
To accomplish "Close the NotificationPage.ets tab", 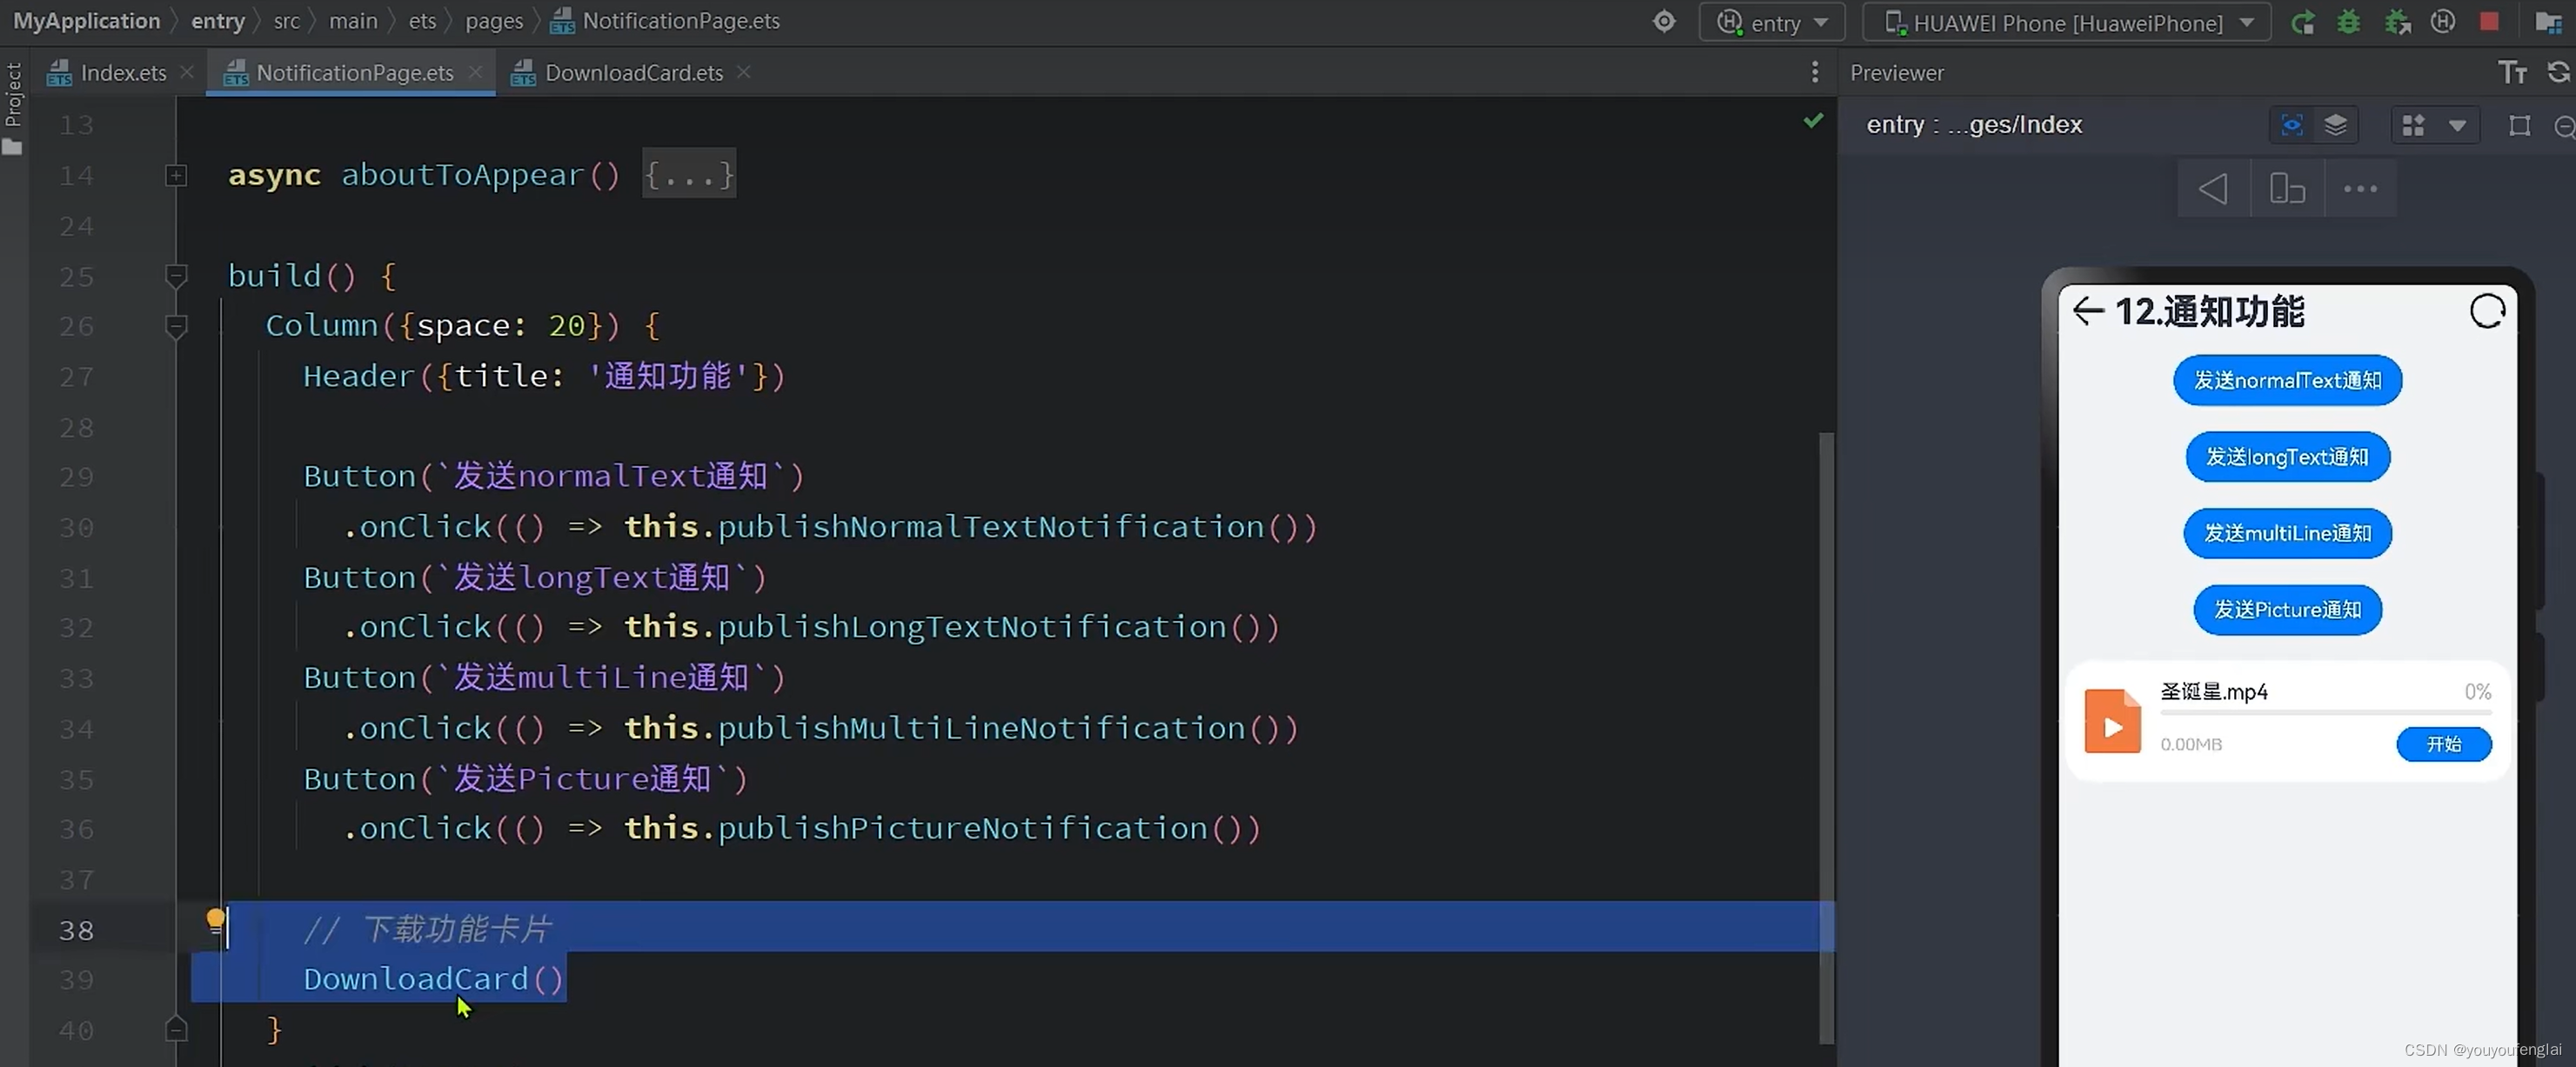I will [475, 72].
